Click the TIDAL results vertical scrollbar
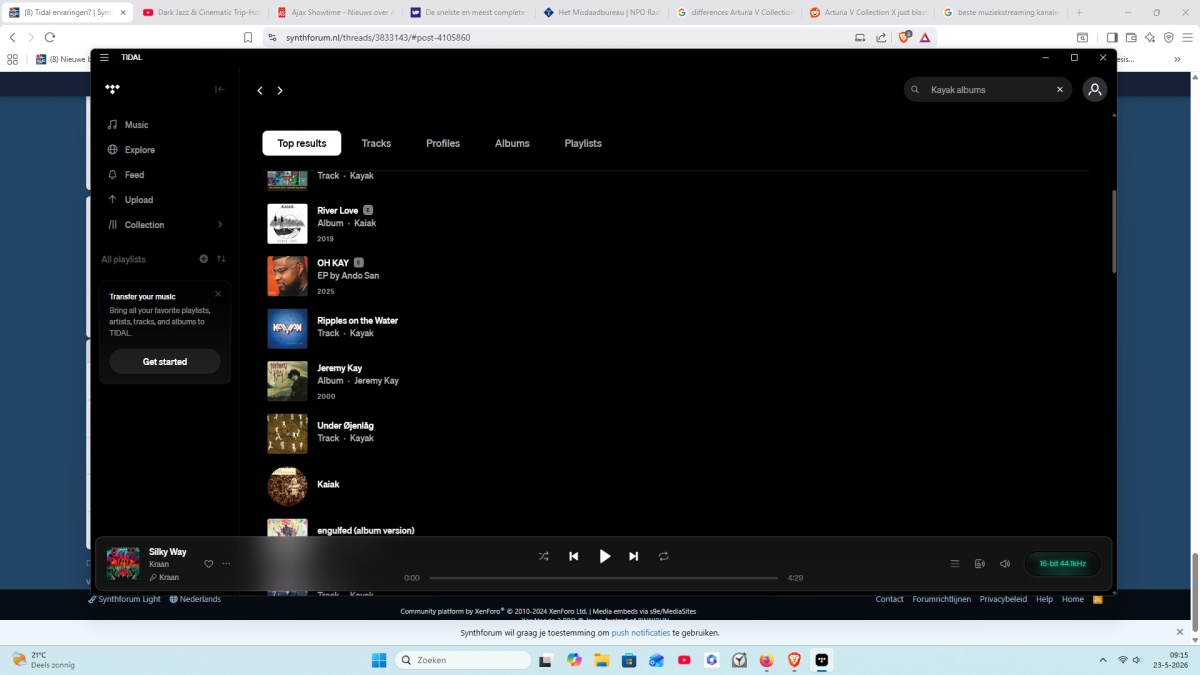Image resolution: width=1200 pixels, height=675 pixels. coord(1113,231)
